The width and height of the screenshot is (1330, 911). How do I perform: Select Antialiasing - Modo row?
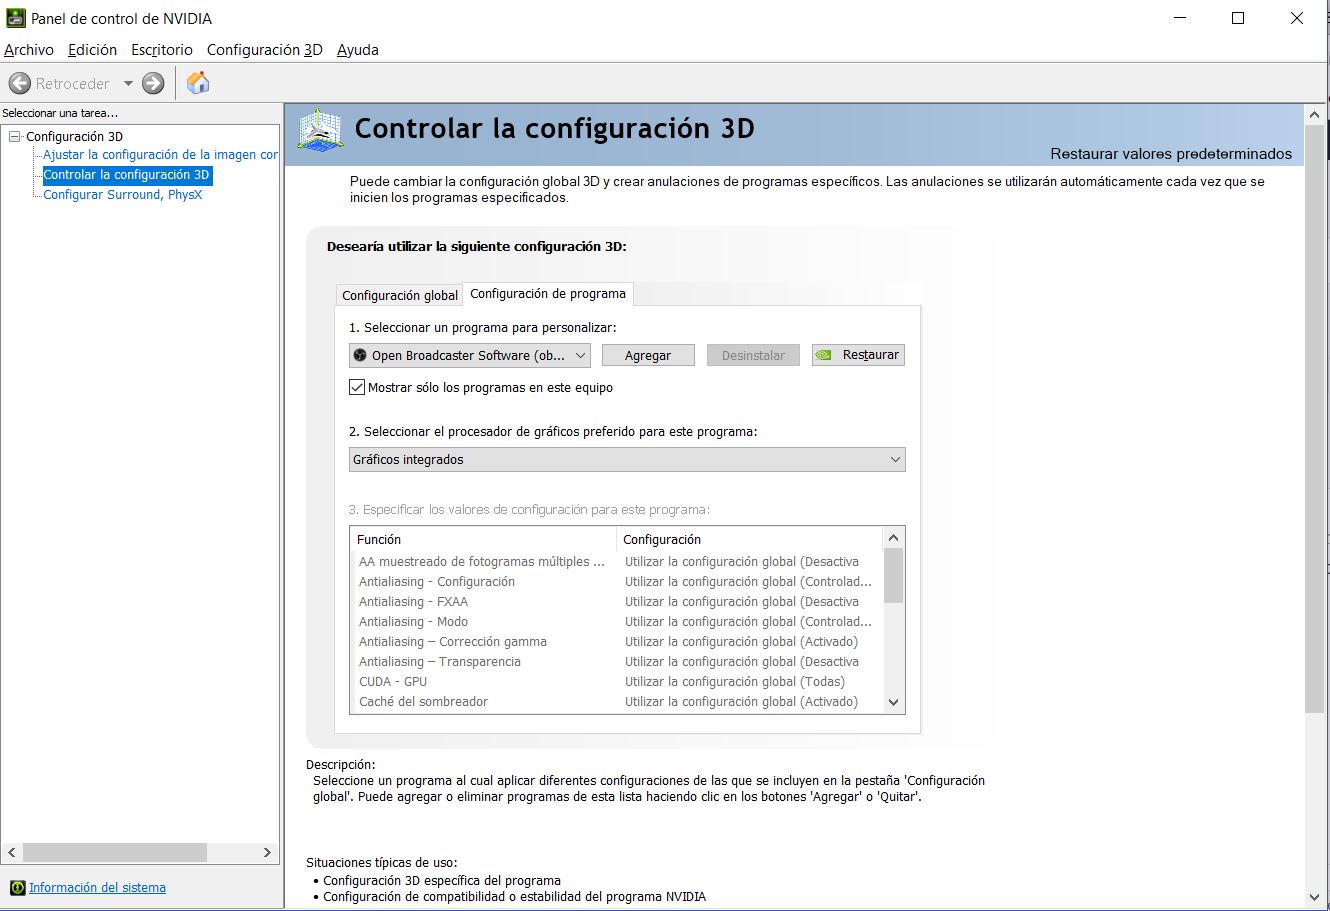point(617,622)
